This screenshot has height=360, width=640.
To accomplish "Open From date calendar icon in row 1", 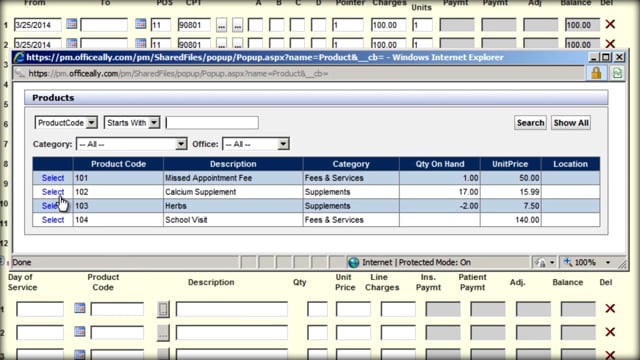I will [71, 24].
